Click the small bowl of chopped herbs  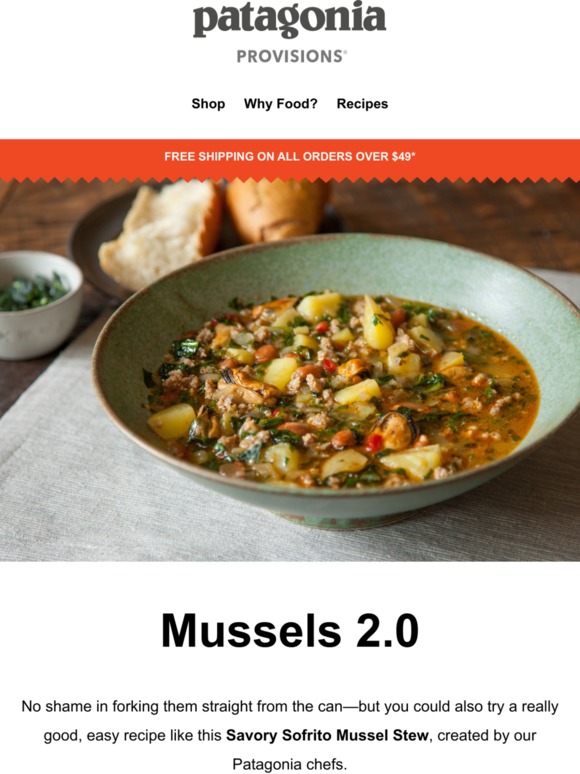tap(37, 304)
